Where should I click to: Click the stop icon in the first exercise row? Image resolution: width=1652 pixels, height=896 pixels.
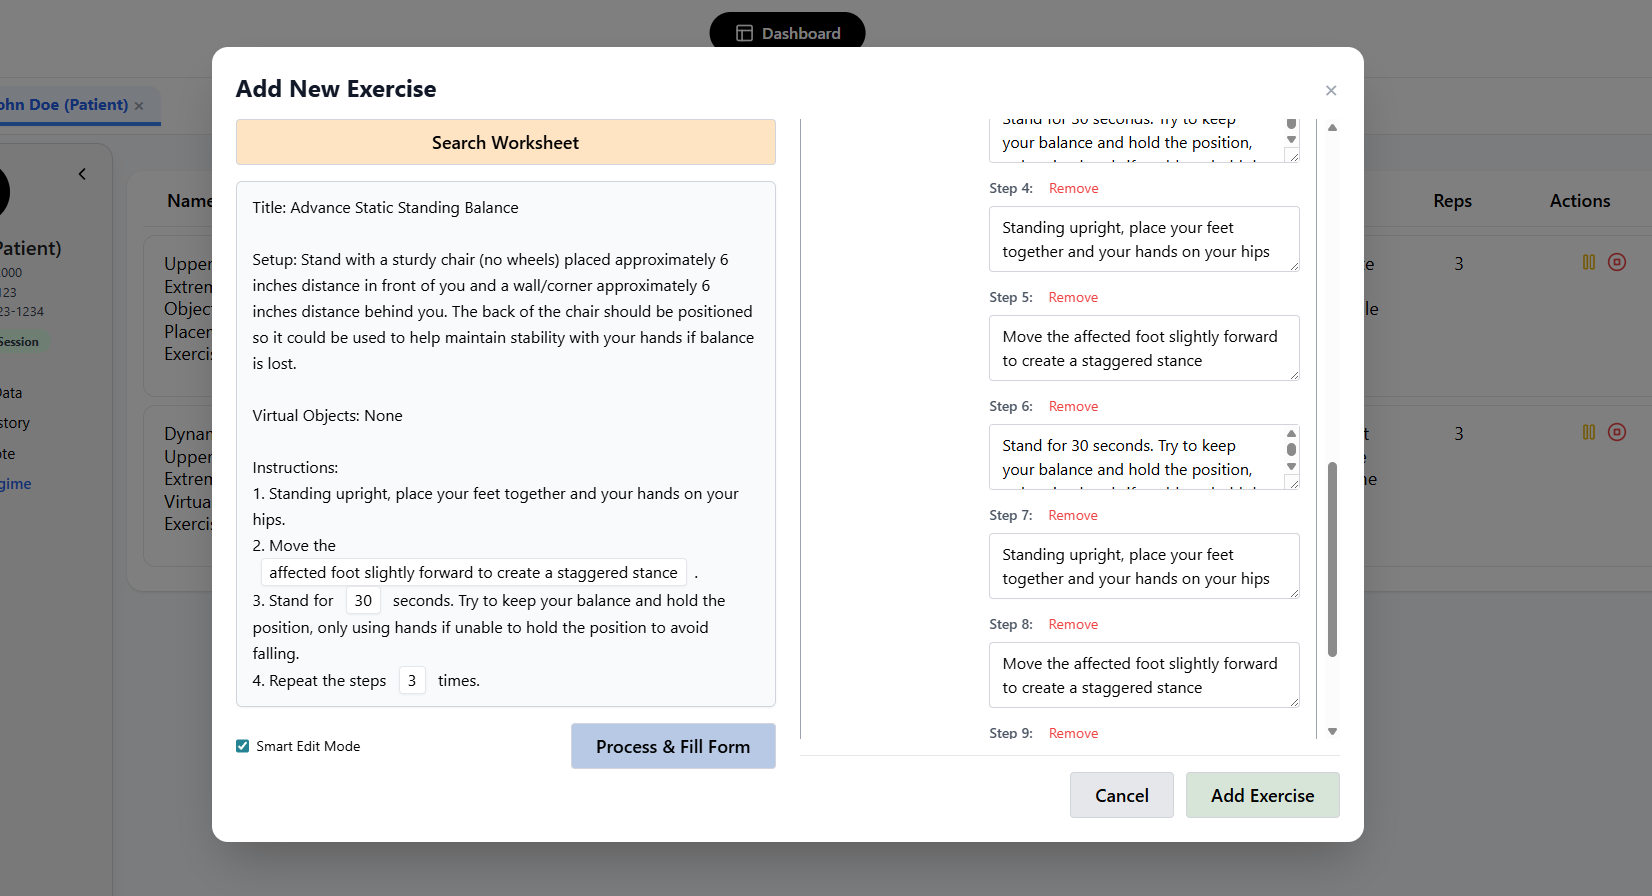1616,262
